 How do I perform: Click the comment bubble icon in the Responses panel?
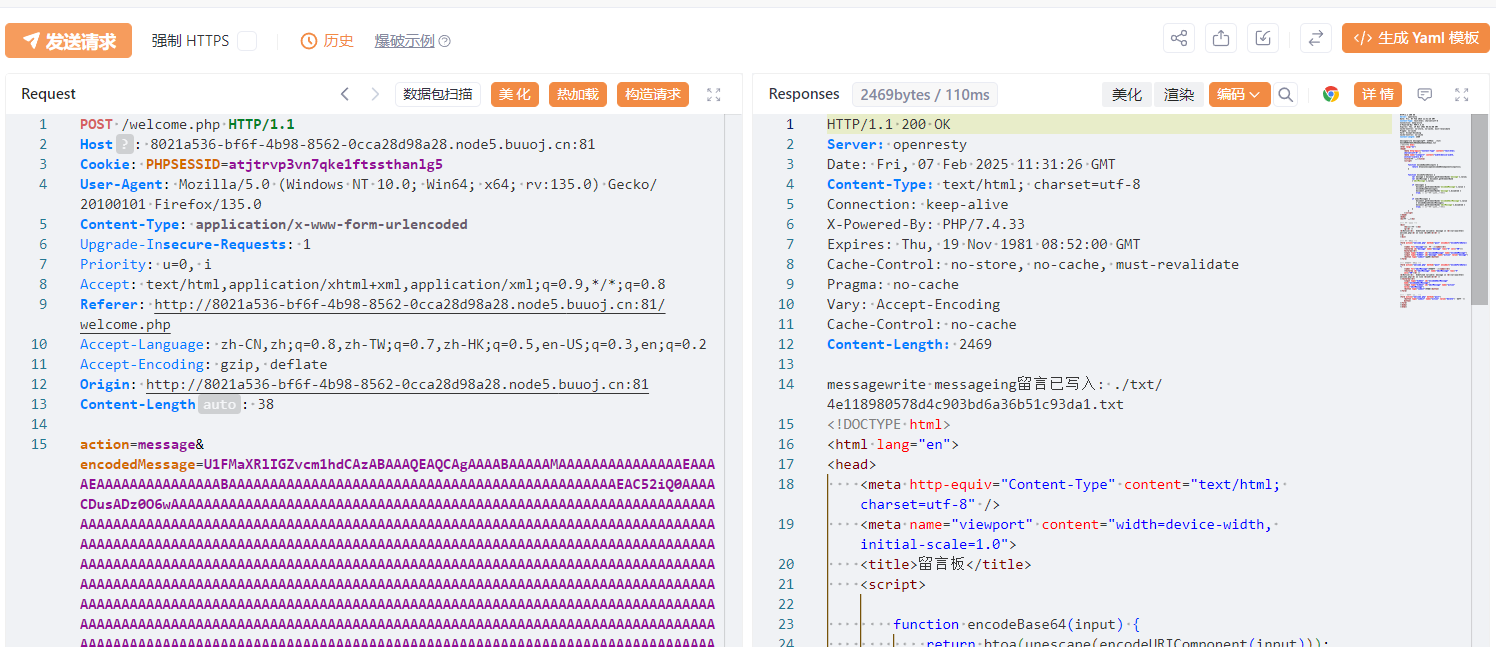pyautogui.click(x=1424, y=93)
